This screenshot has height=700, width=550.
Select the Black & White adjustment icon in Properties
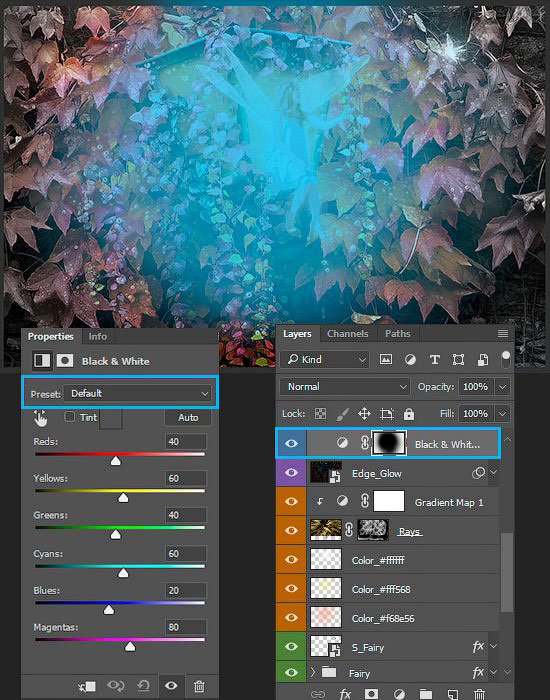tap(42, 361)
